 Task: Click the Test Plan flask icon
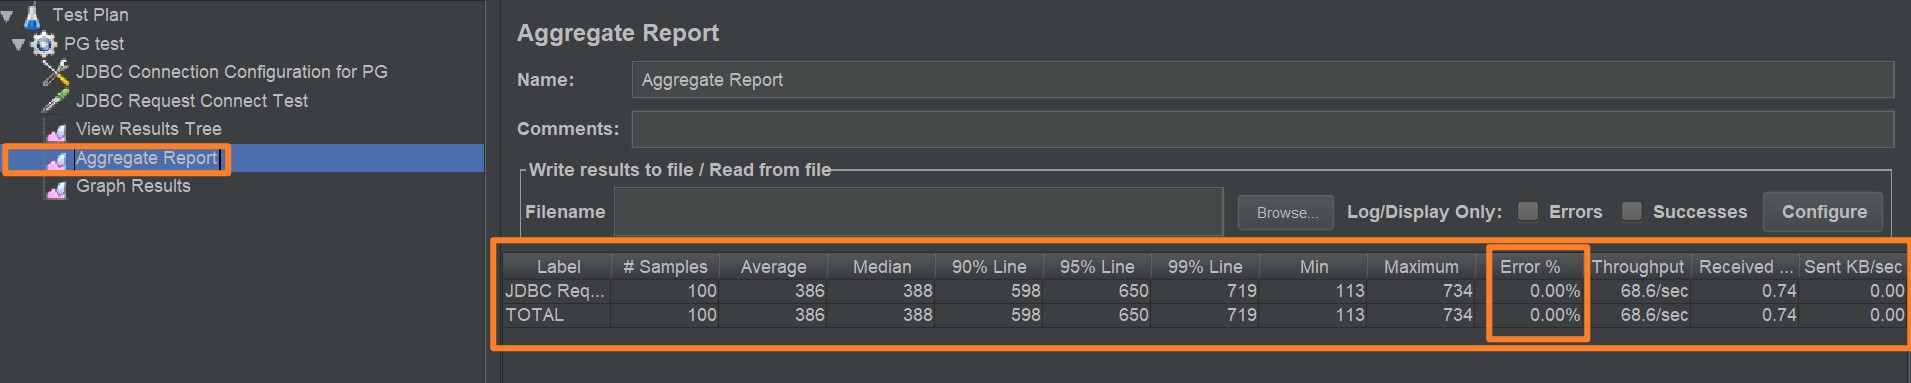click(32, 15)
